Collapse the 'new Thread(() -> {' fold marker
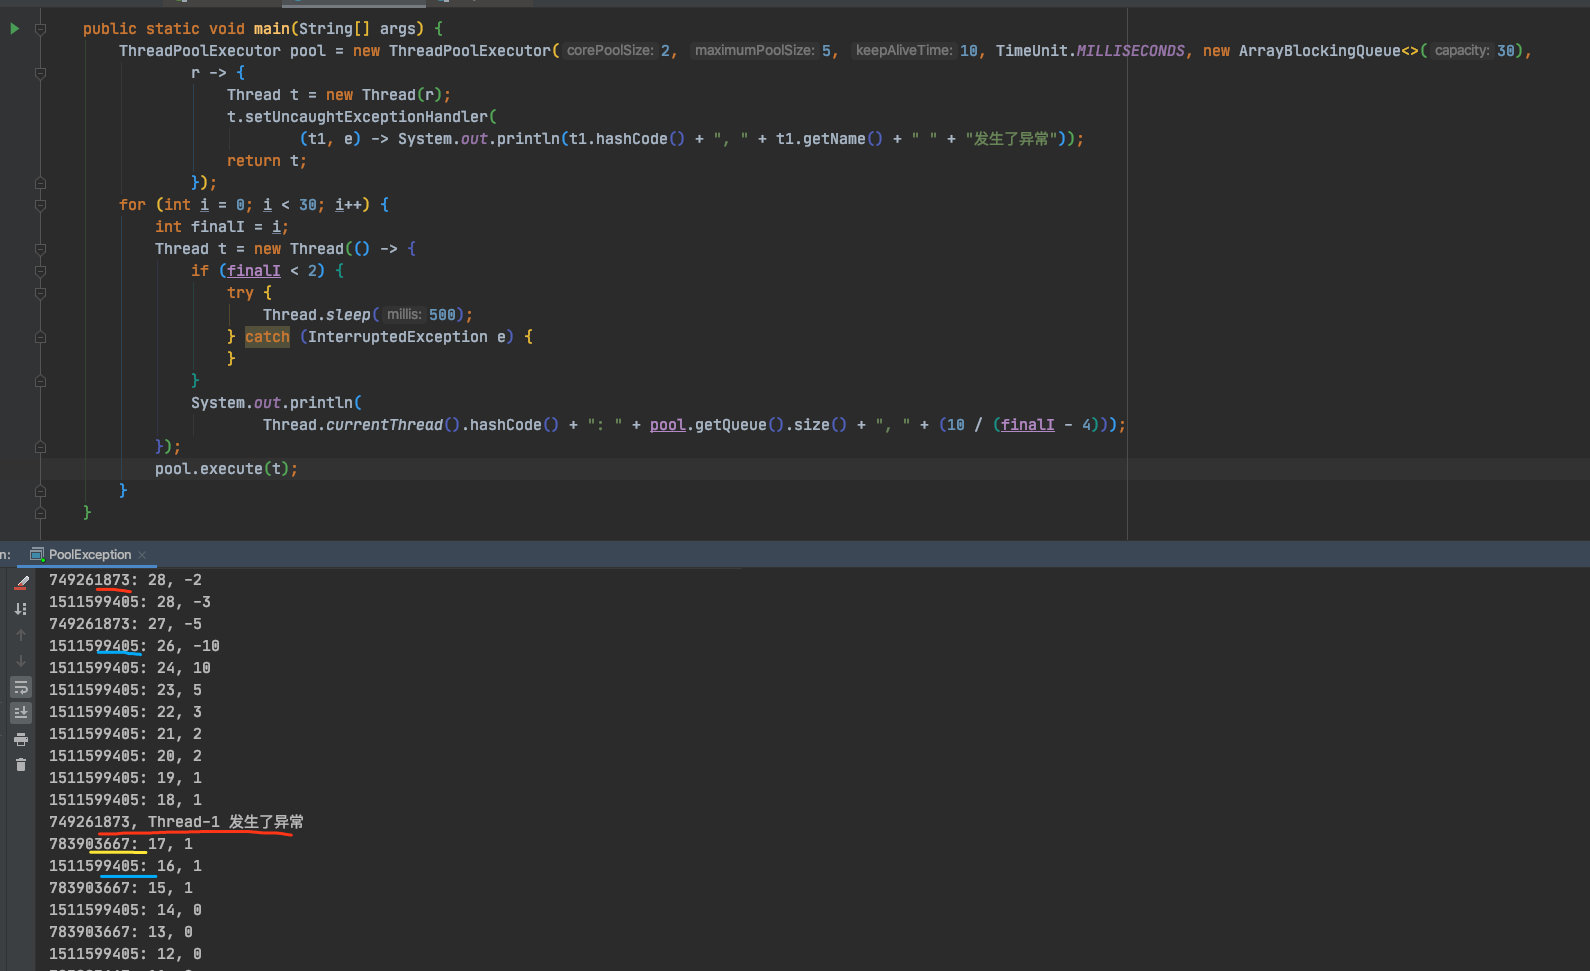The image size is (1590, 971). (x=40, y=249)
